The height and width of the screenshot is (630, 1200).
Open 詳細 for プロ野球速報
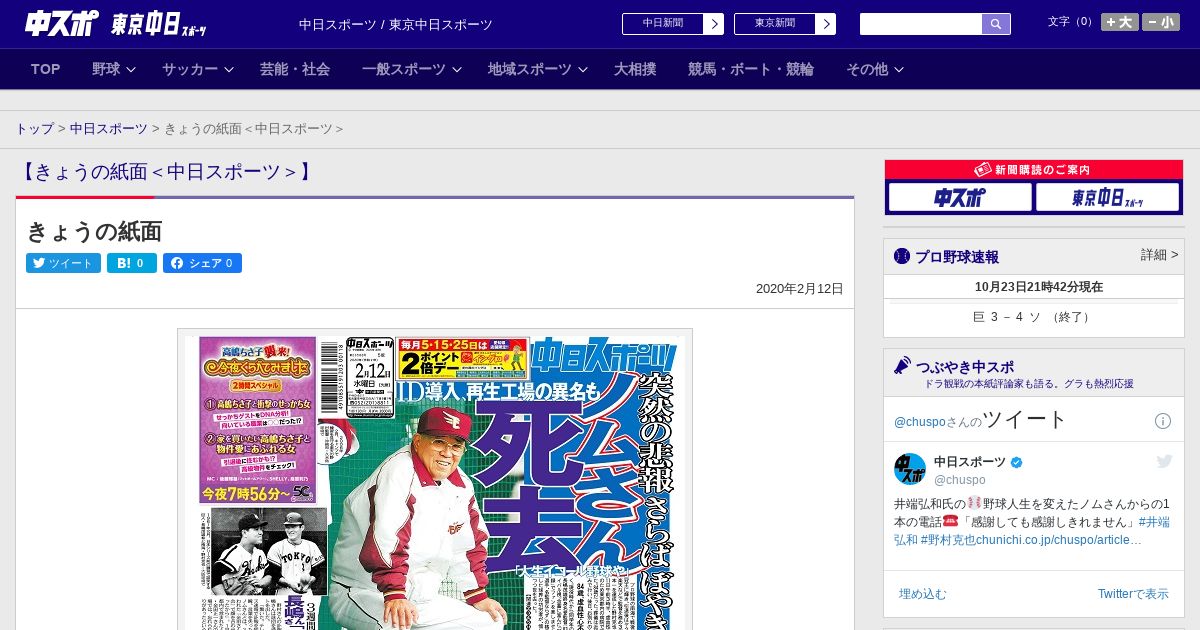click(x=1159, y=255)
